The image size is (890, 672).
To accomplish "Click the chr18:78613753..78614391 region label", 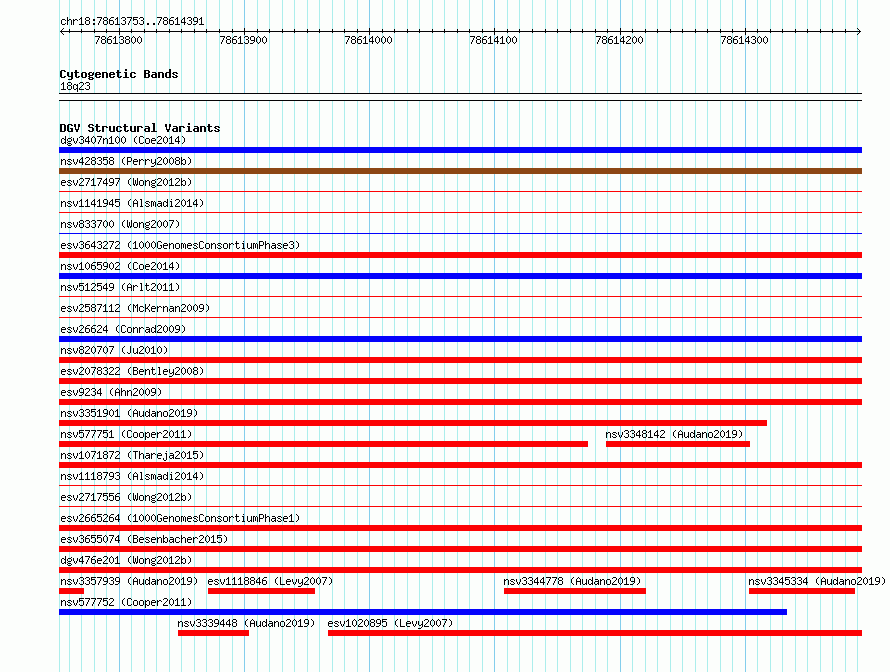I will click(x=132, y=22).
